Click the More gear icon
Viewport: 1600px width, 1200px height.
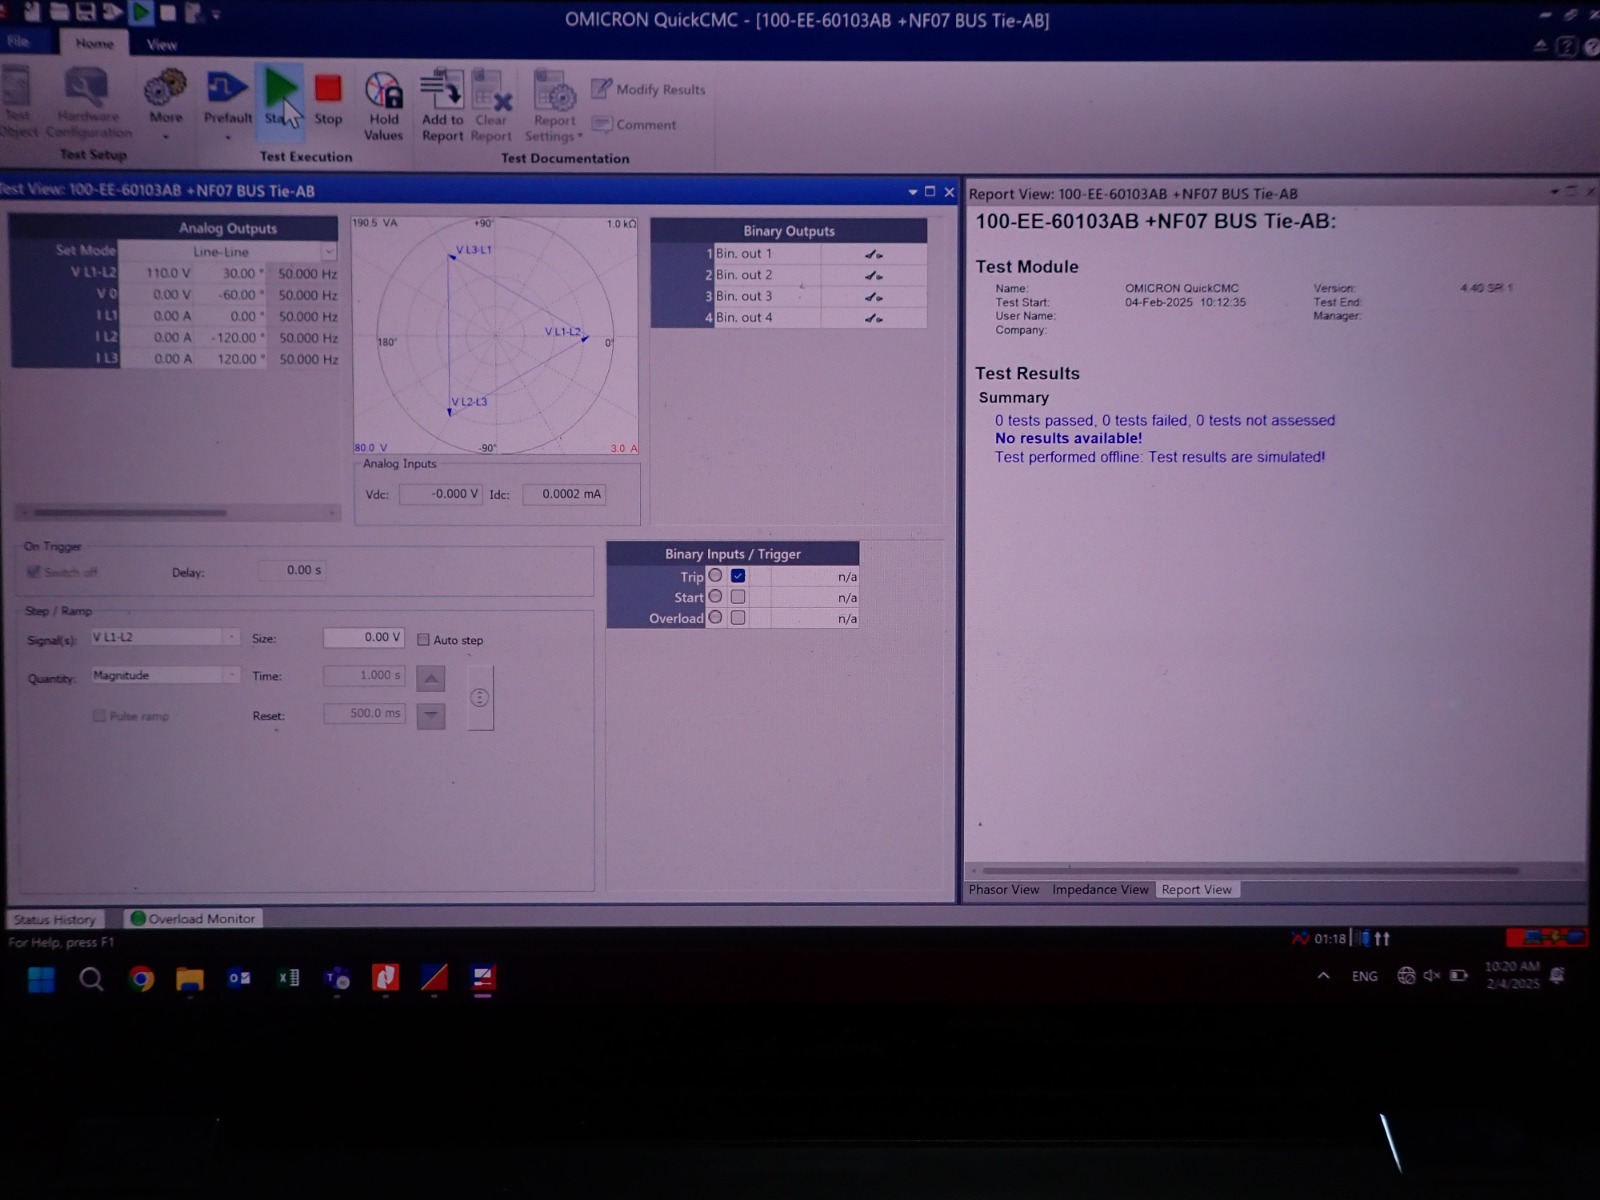165,90
